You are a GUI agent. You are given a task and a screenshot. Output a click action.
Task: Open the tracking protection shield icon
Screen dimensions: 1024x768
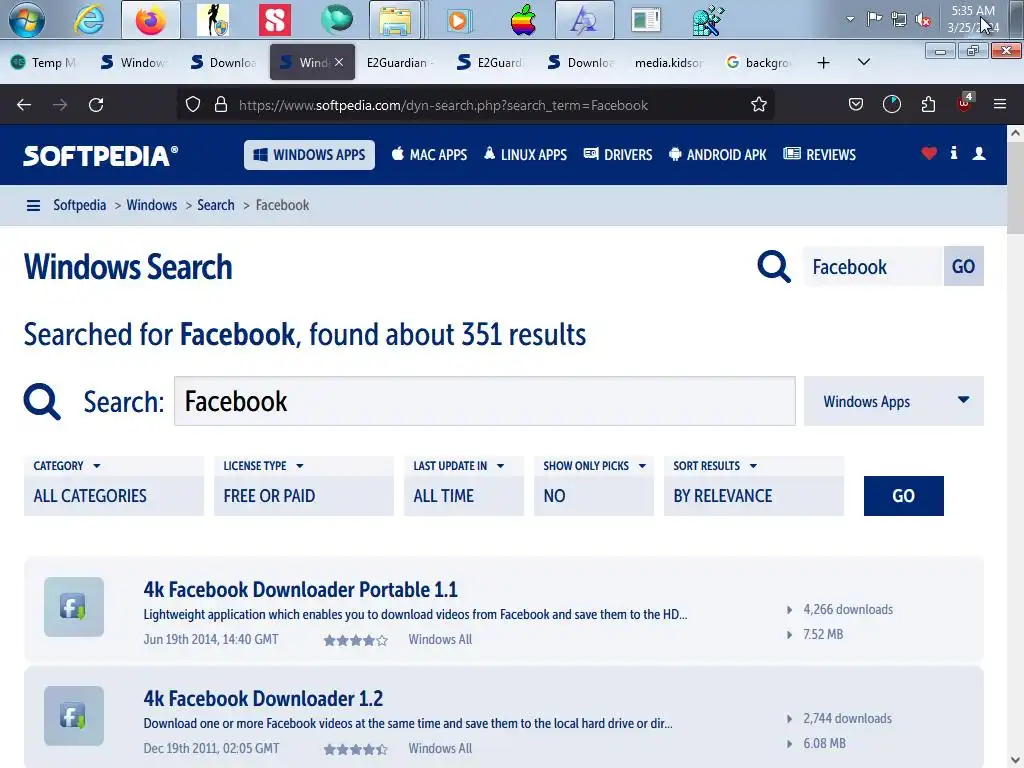193,104
